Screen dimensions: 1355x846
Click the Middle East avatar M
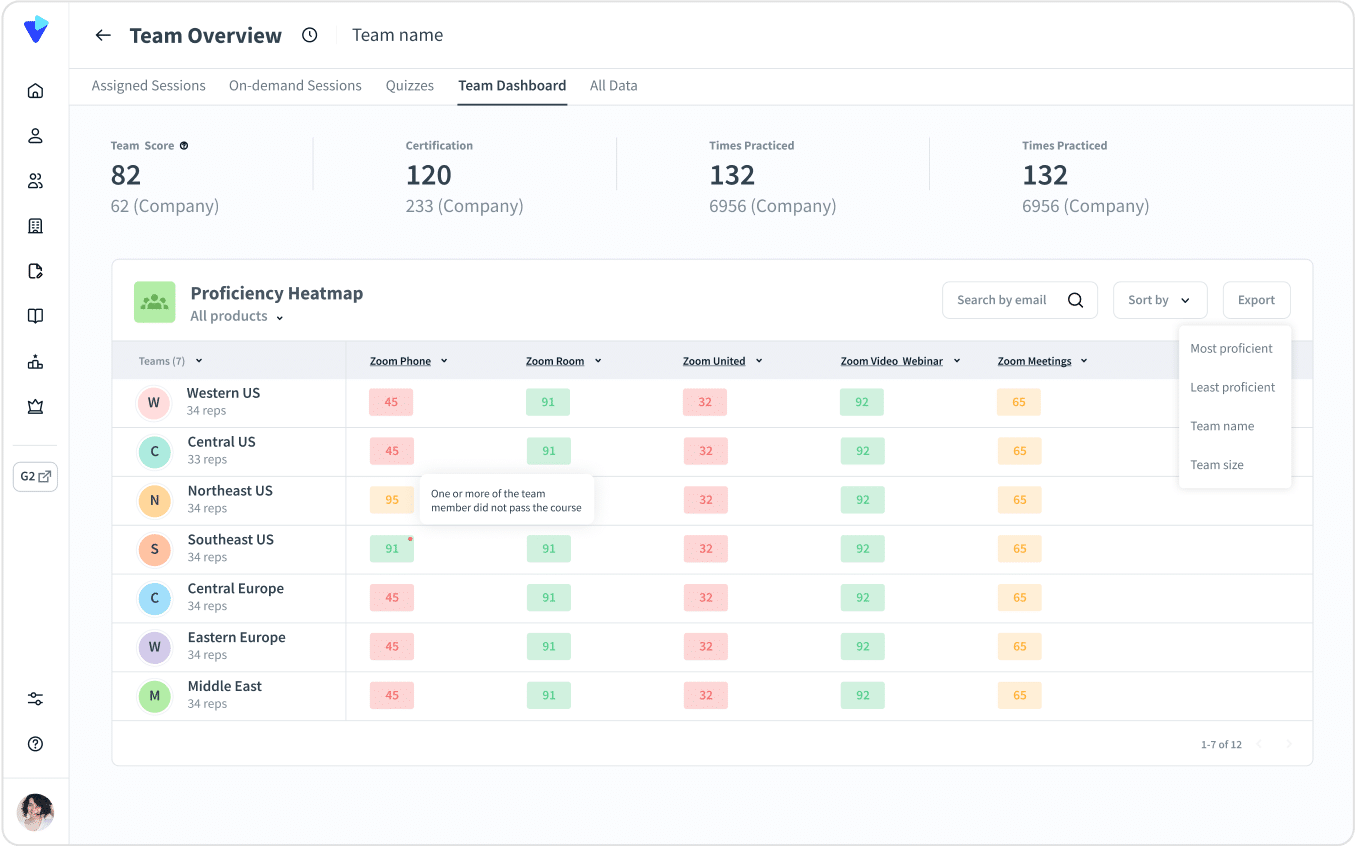(x=154, y=697)
